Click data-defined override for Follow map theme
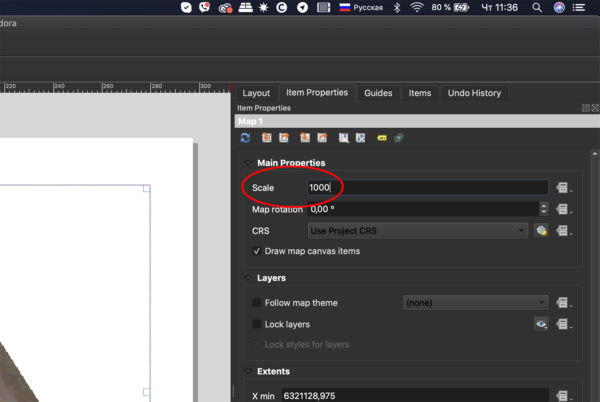 click(x=563, y=303)
